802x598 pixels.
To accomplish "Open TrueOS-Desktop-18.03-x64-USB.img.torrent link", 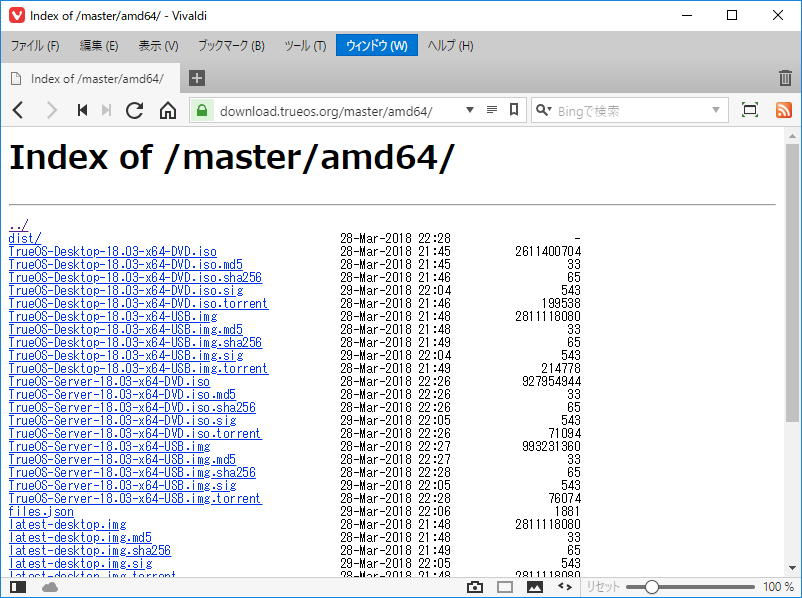I will [x=139, y=368].
